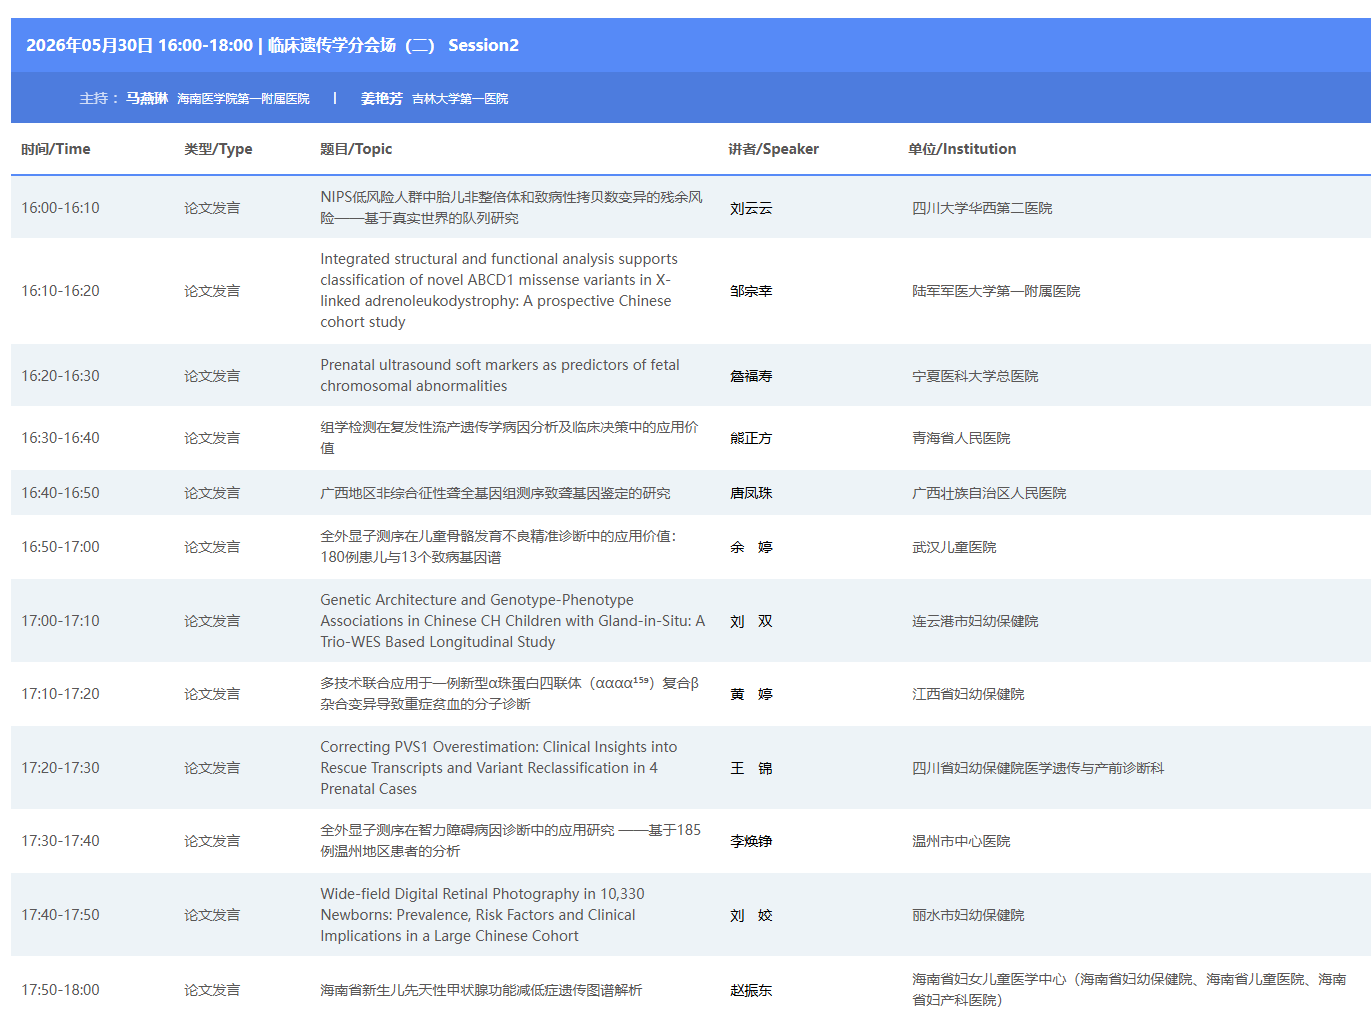Viewport: 1372px width, 1028px height.
Task: Select speaker 王 锦
Action: click(x=751, y=768)
